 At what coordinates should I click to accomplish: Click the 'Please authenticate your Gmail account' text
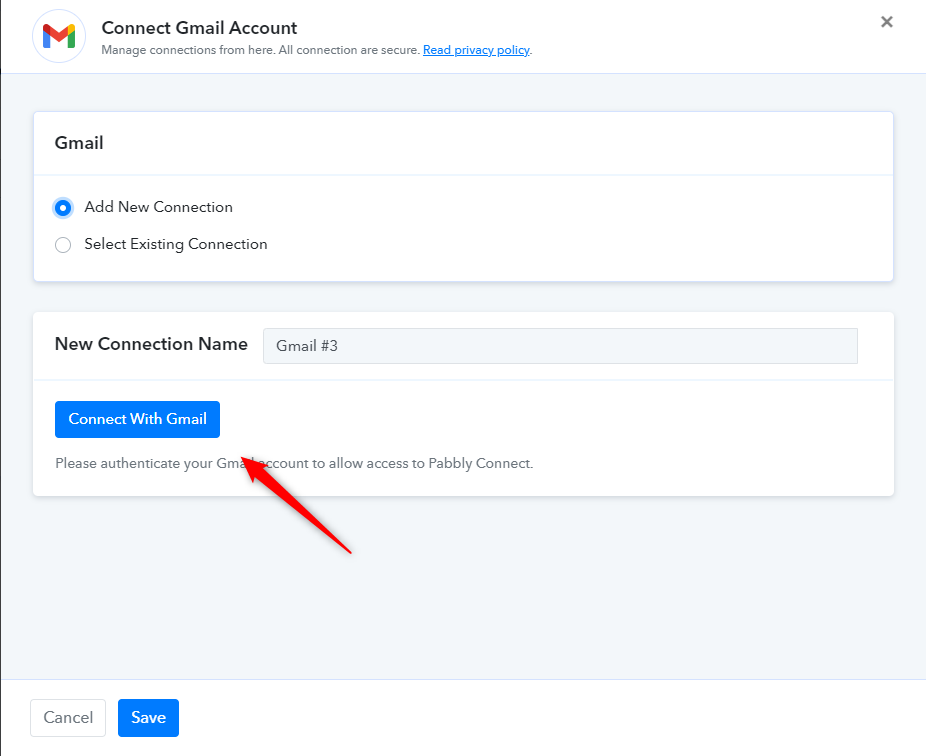pos(294,463)
